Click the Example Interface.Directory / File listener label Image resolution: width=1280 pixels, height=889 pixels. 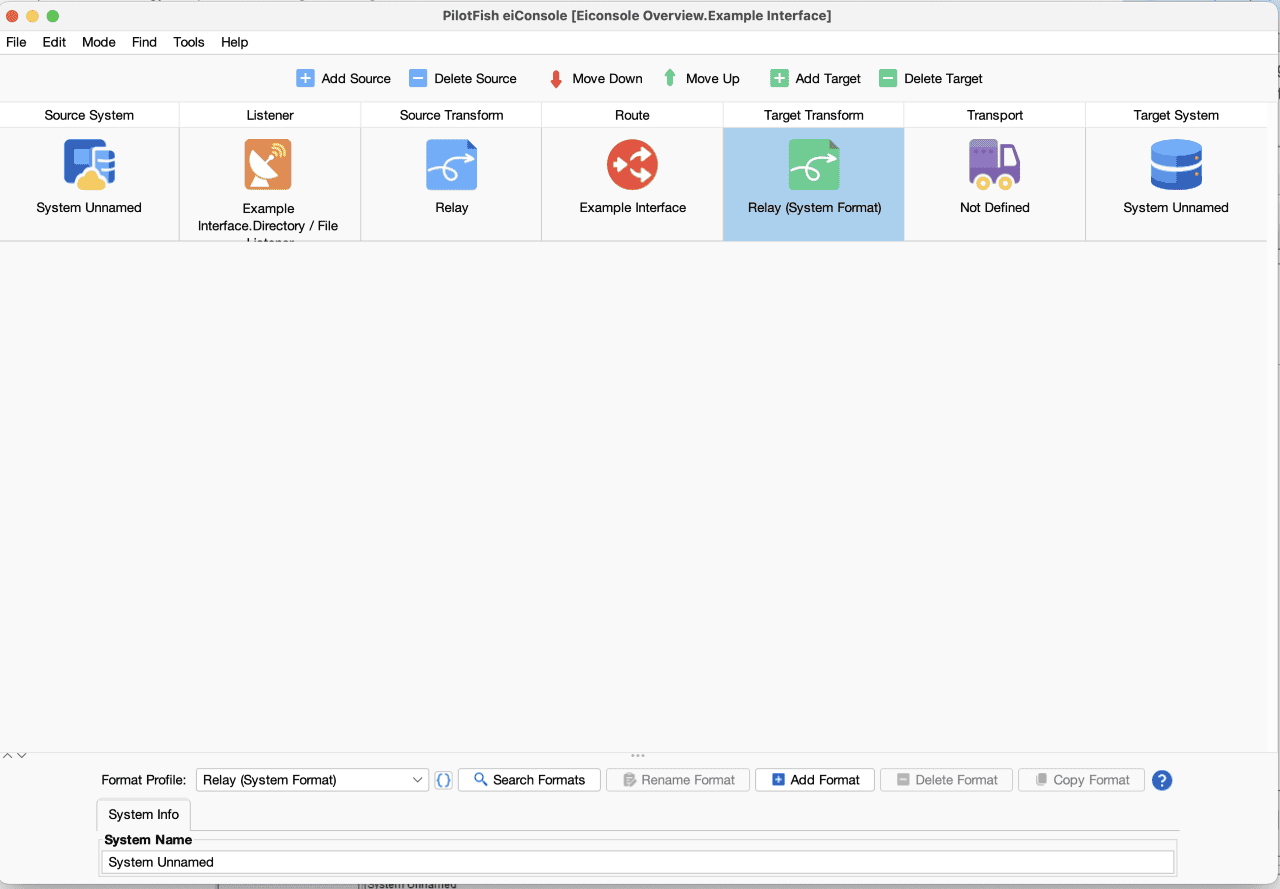point(268,224)
